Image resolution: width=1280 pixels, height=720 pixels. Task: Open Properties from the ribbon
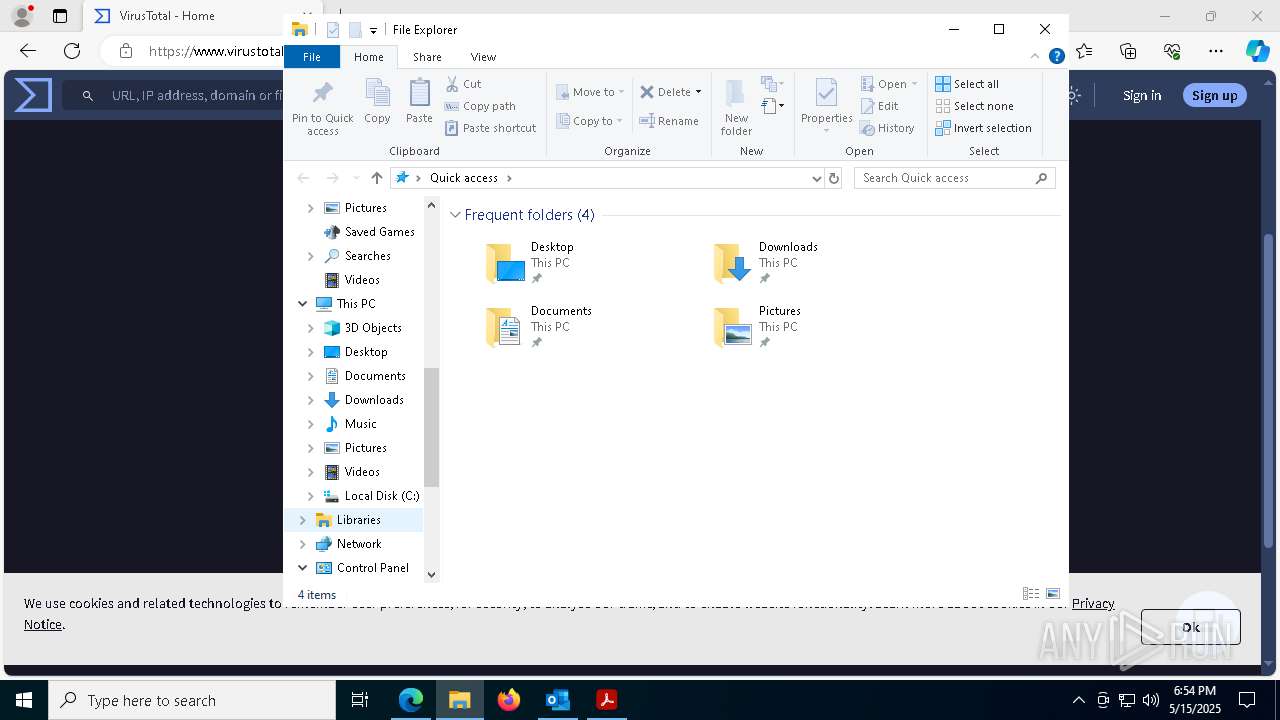(826, 106)
